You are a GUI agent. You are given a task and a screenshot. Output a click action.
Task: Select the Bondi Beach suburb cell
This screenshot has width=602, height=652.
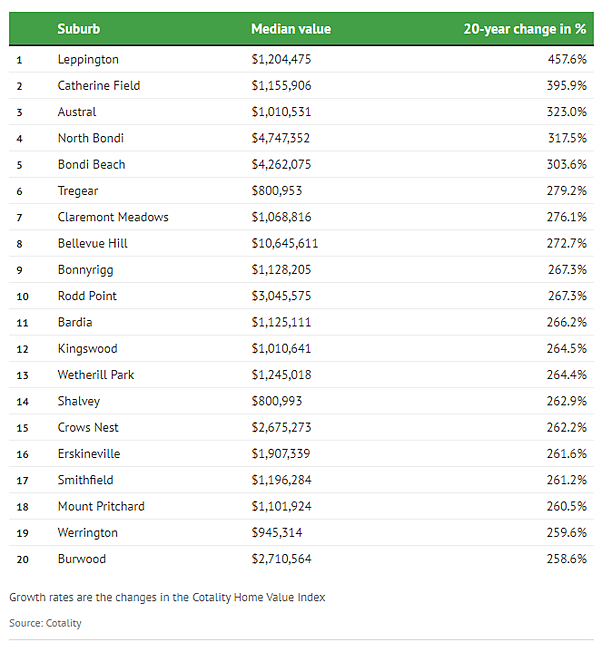click(91, 164)
